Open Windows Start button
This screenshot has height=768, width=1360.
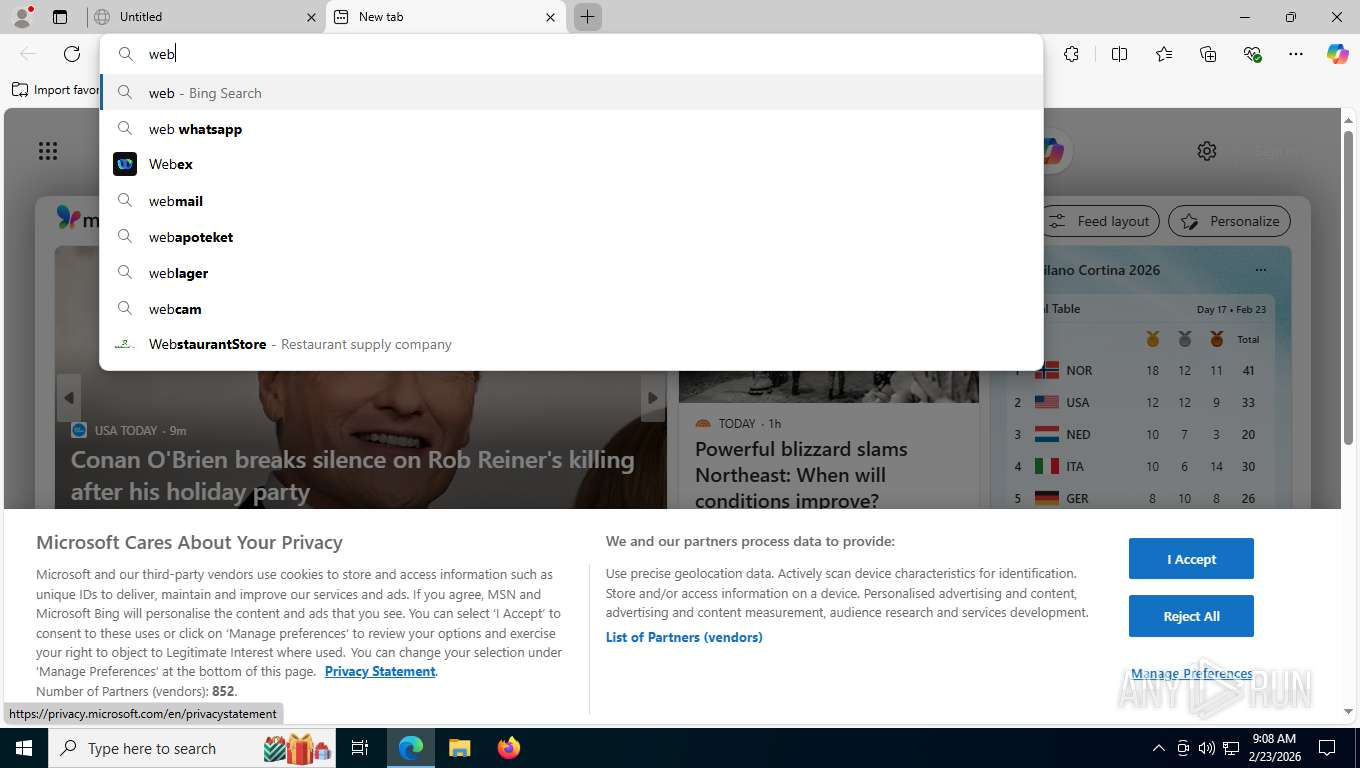coord(23,748)
